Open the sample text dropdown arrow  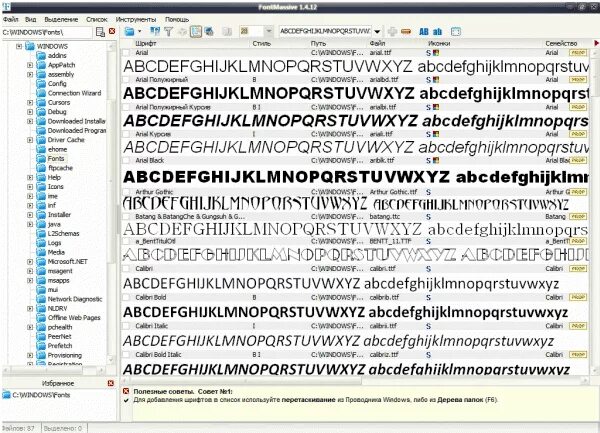point(377,32)
